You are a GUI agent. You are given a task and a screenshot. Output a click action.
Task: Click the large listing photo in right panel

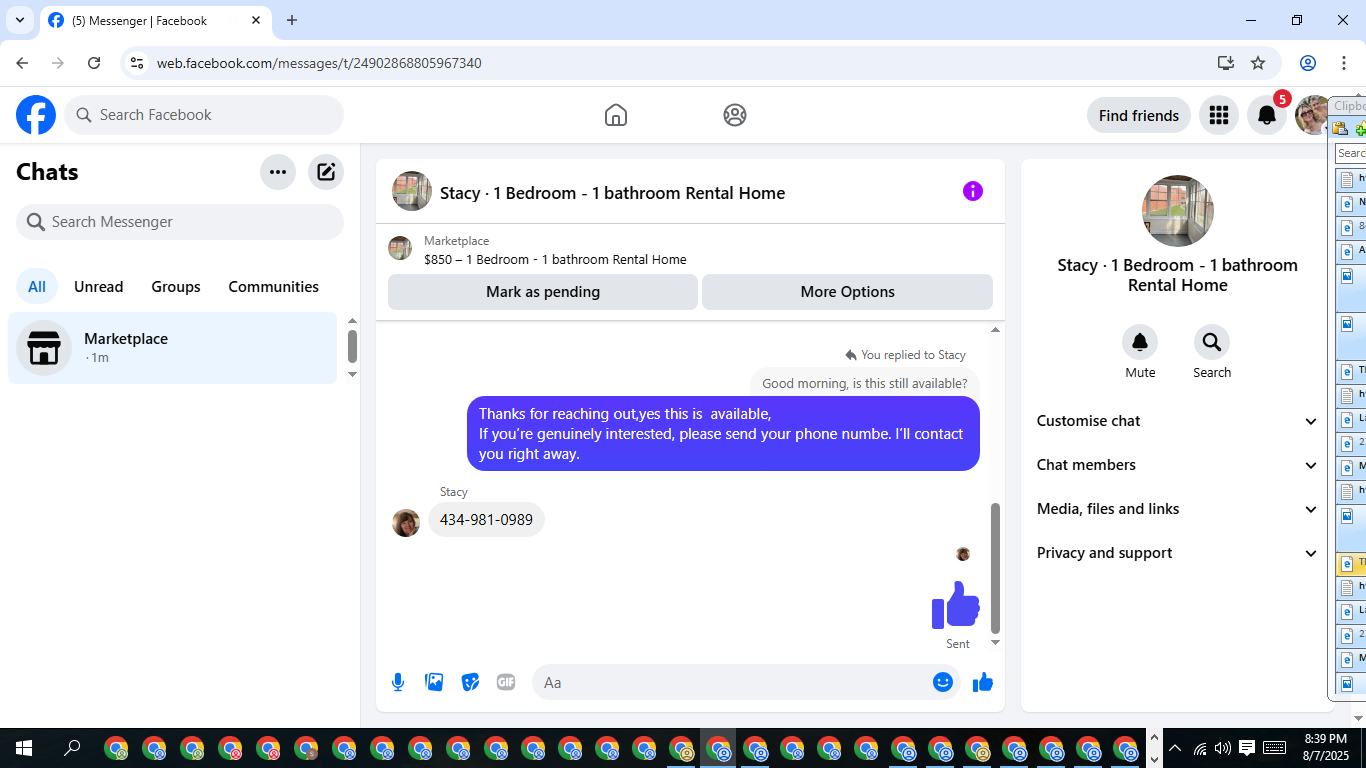coord(1178,211)
